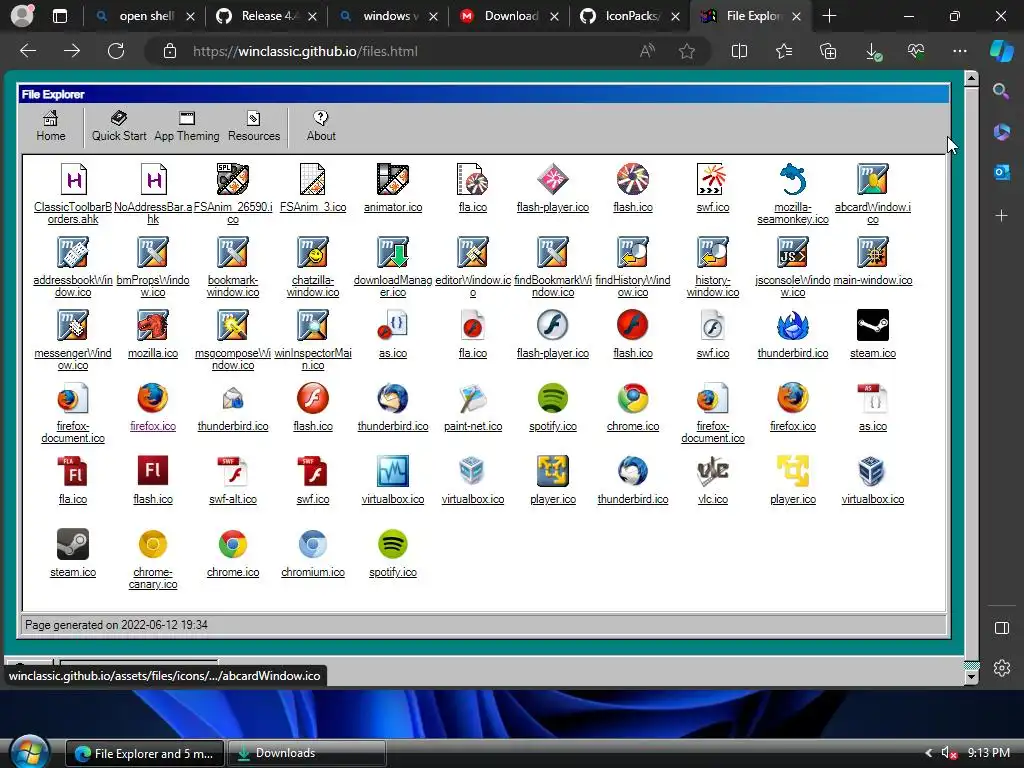Click the page scrollbar up arrow

971,78
